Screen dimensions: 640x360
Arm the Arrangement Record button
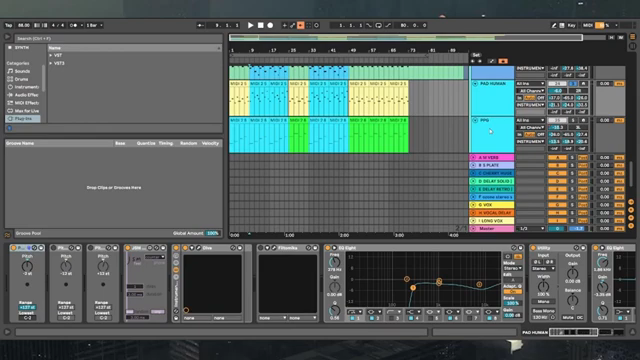tap(270, 25)
